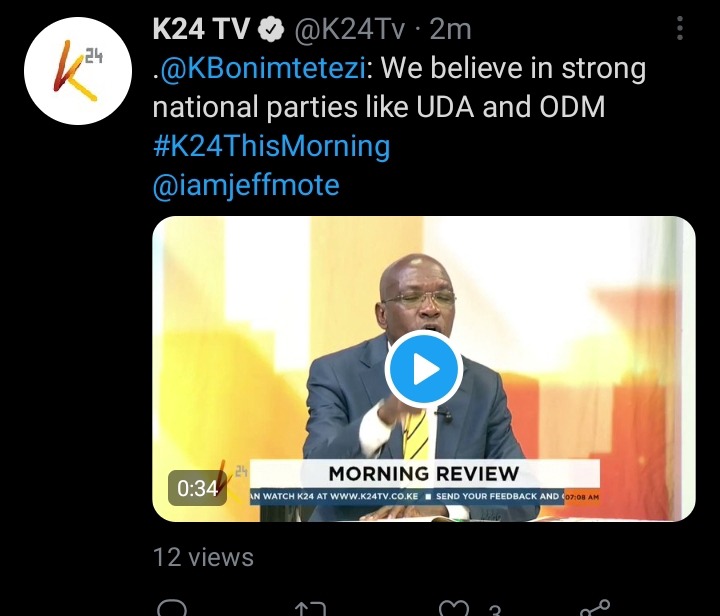Open the share icon for this tweet
Viewport: 720px width, 616px height.
(595, 608)
